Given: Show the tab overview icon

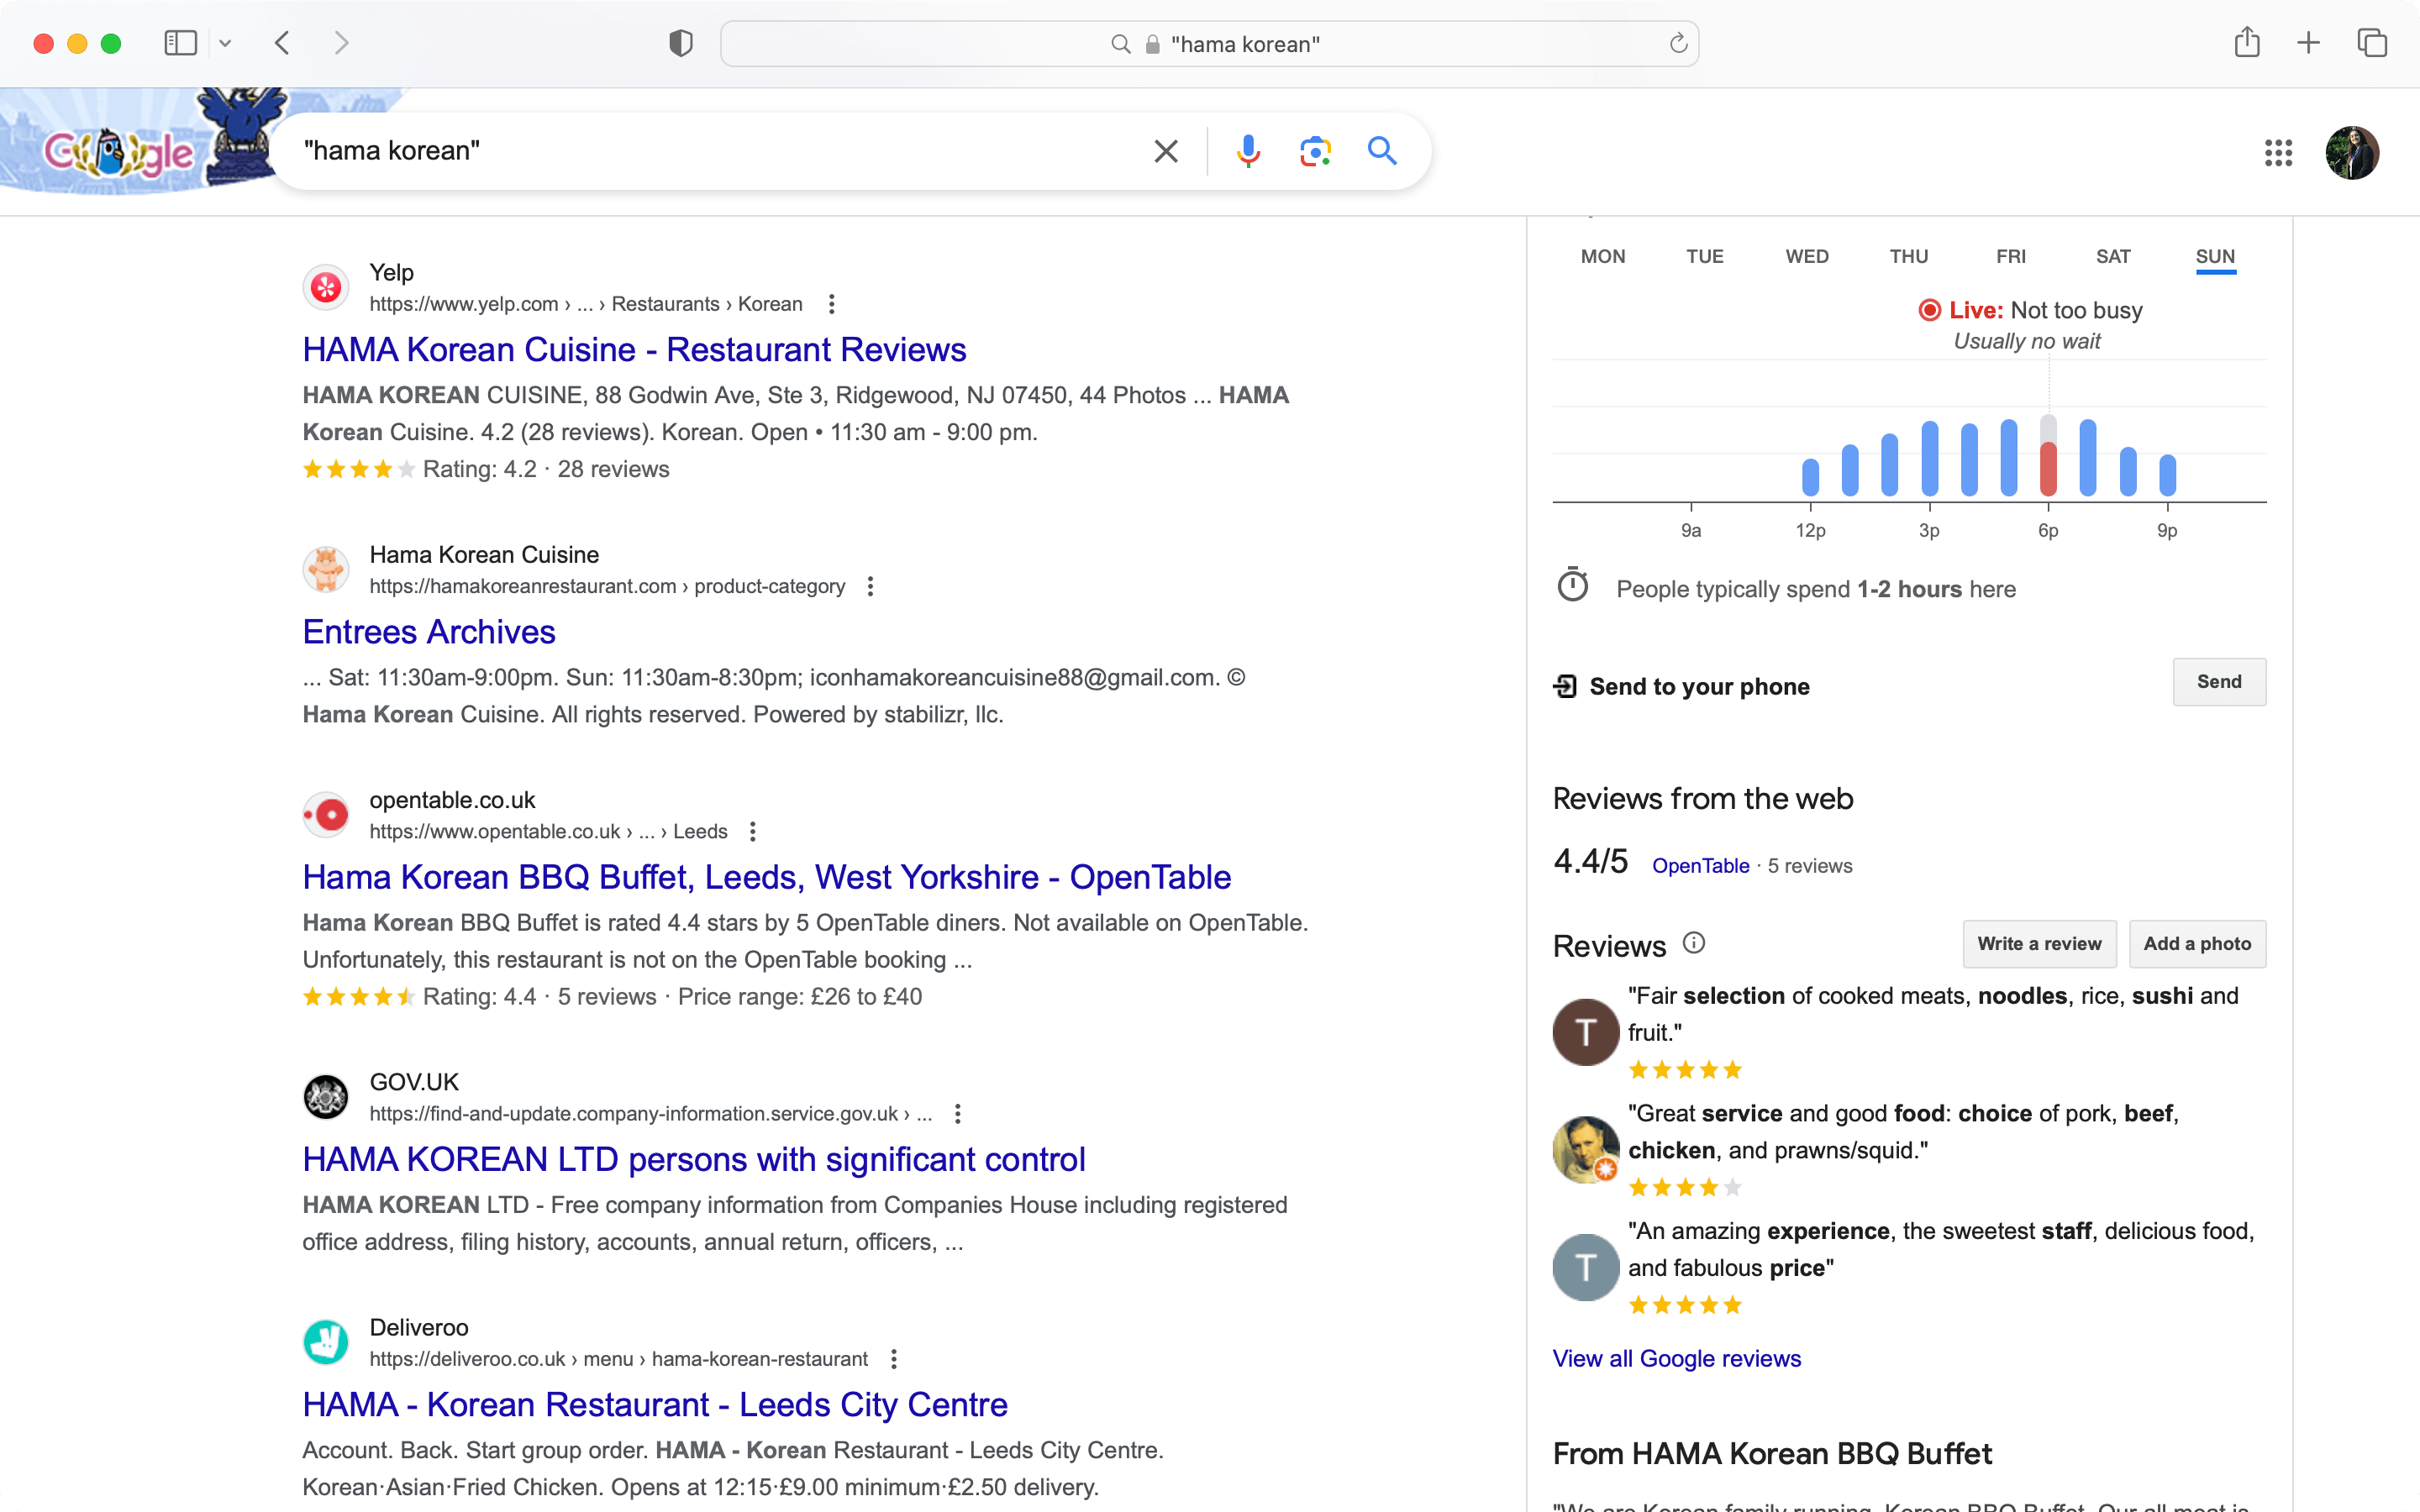Looking at the screenshot, I should click(x=2372, y=43).
